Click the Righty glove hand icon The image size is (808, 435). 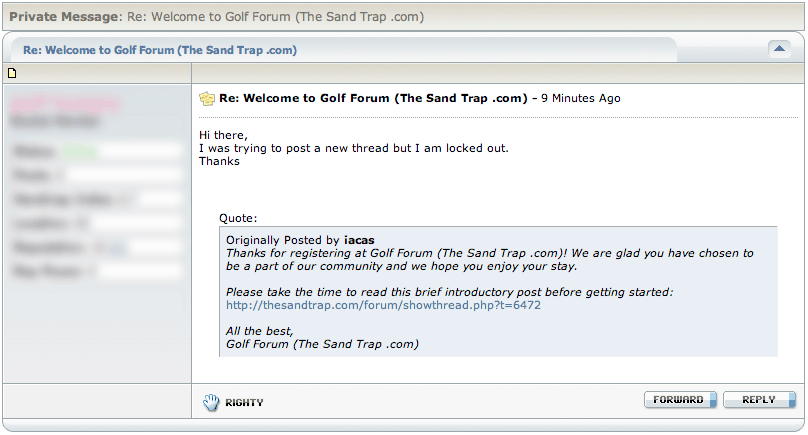[x=211, y=402]
